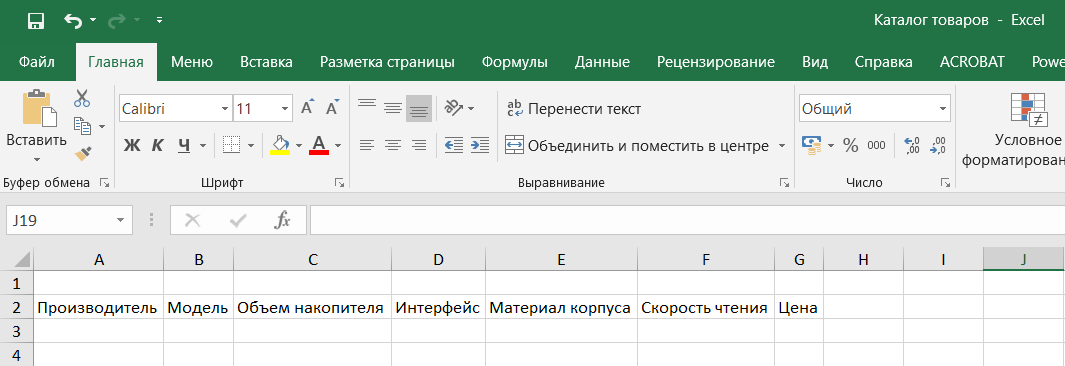Click the Вставить paste button
The width and height of the screenshot is (1065, 366).
[37, 127]
